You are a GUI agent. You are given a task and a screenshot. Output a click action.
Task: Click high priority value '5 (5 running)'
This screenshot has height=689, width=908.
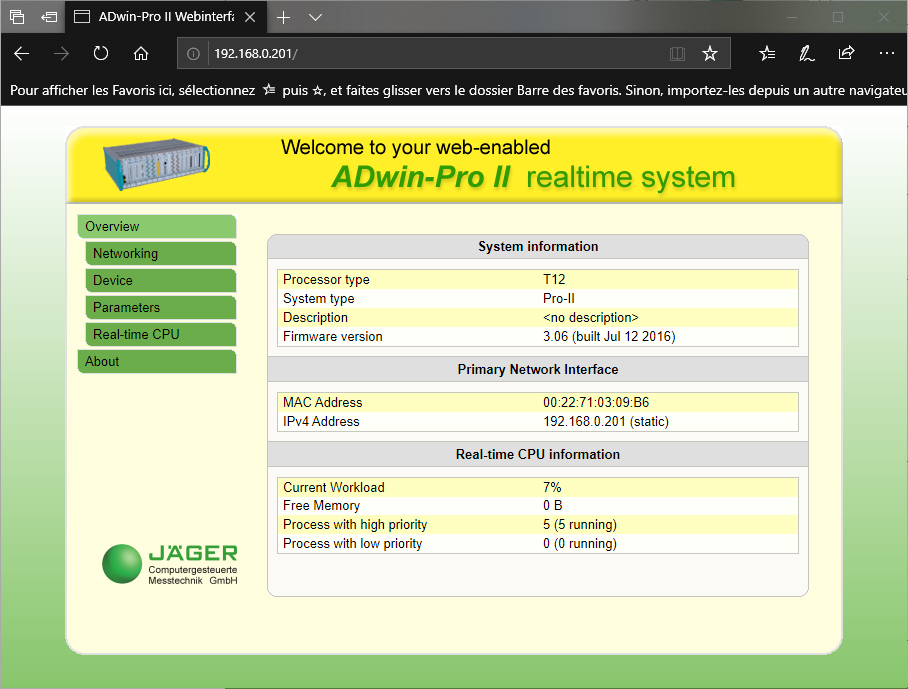580,525
